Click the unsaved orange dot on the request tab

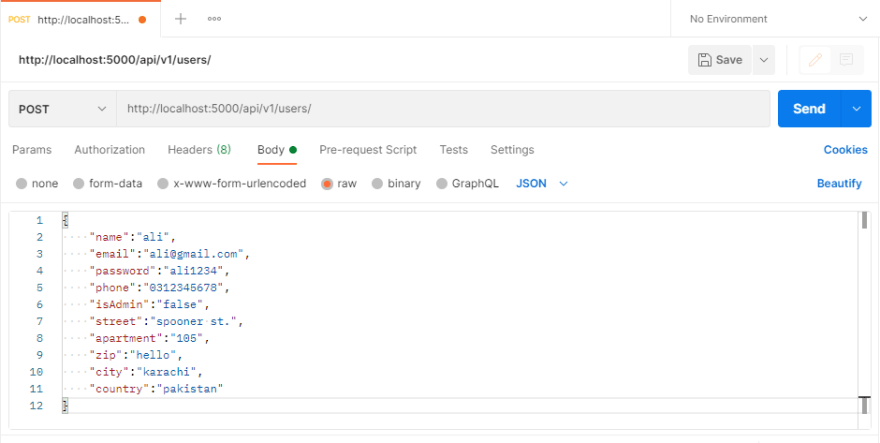[x=142, y=20]
